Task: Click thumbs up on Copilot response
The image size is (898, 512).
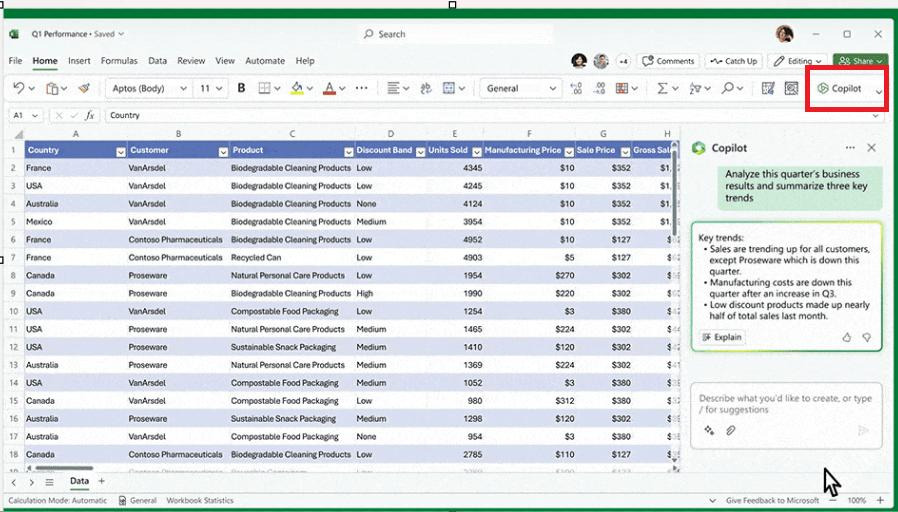Action: pyautogui.click(x=846, y=337)
